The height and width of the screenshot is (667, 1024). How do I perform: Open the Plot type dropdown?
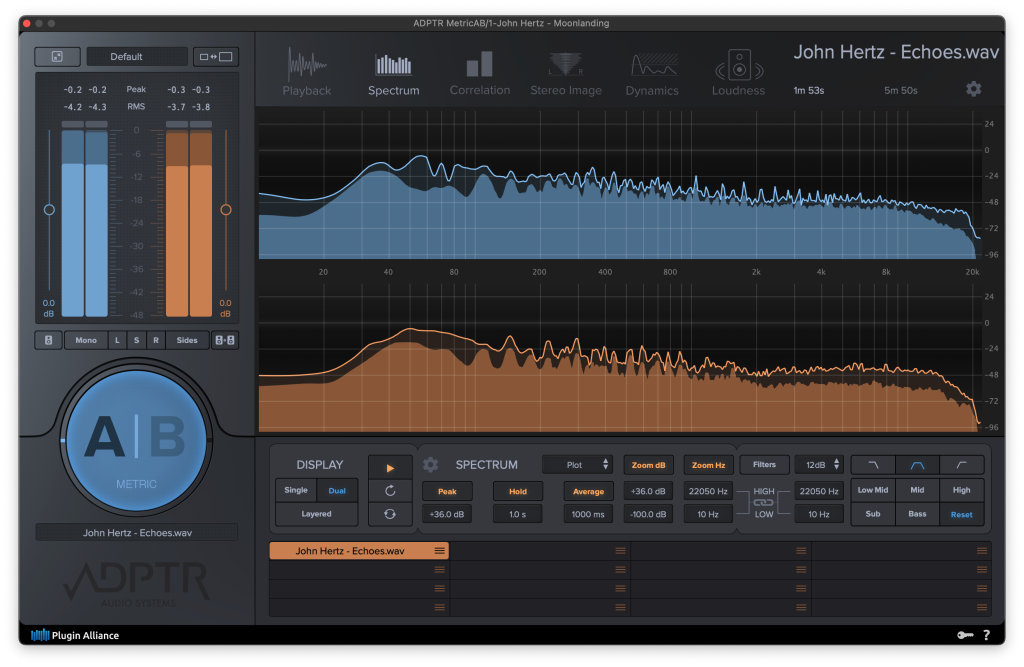coord(579,465)
